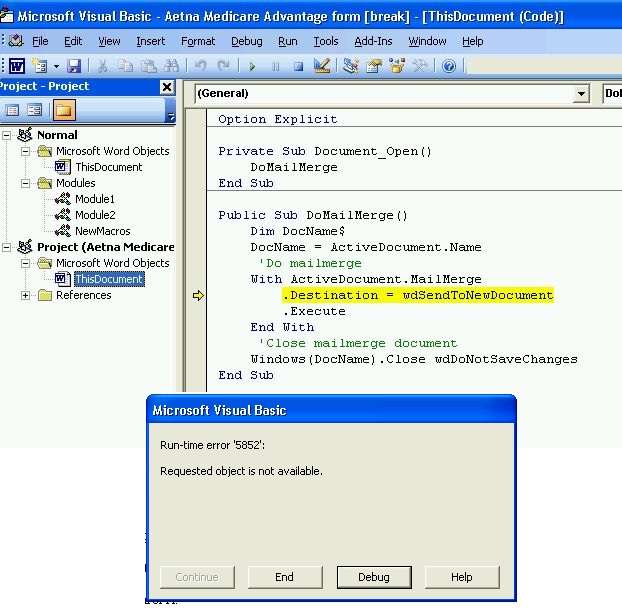Select the References folder item
The image size is (622, 609).
84,295
